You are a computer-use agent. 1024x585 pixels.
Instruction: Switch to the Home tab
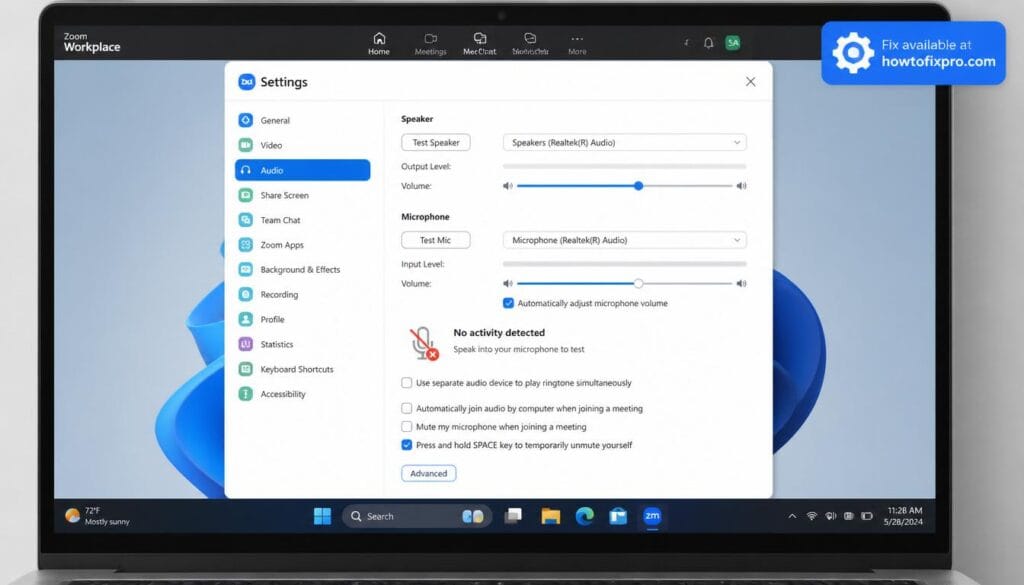point(379,43)
